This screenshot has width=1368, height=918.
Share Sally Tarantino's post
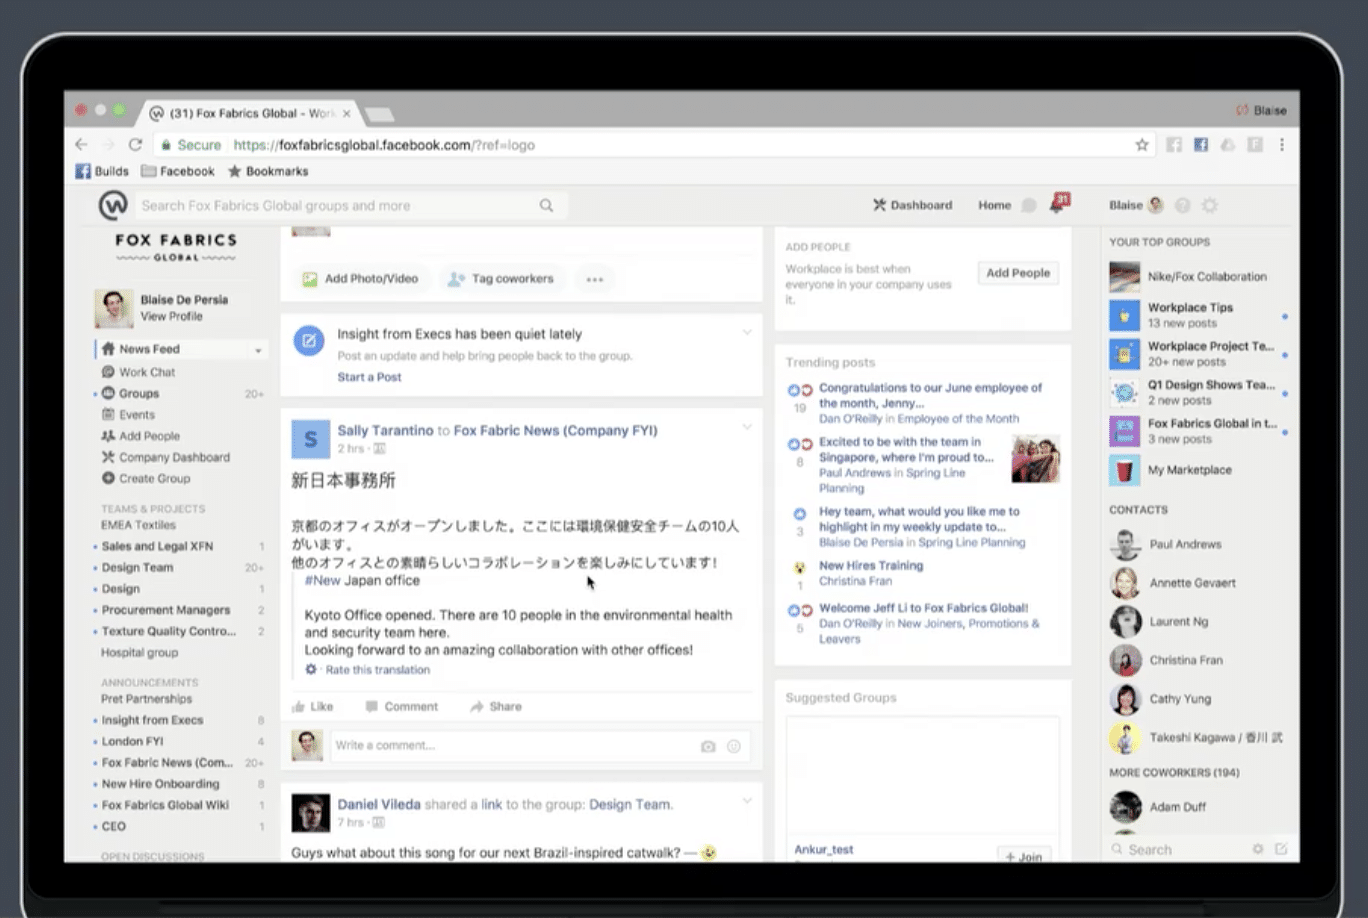click(x=496, y=706)
